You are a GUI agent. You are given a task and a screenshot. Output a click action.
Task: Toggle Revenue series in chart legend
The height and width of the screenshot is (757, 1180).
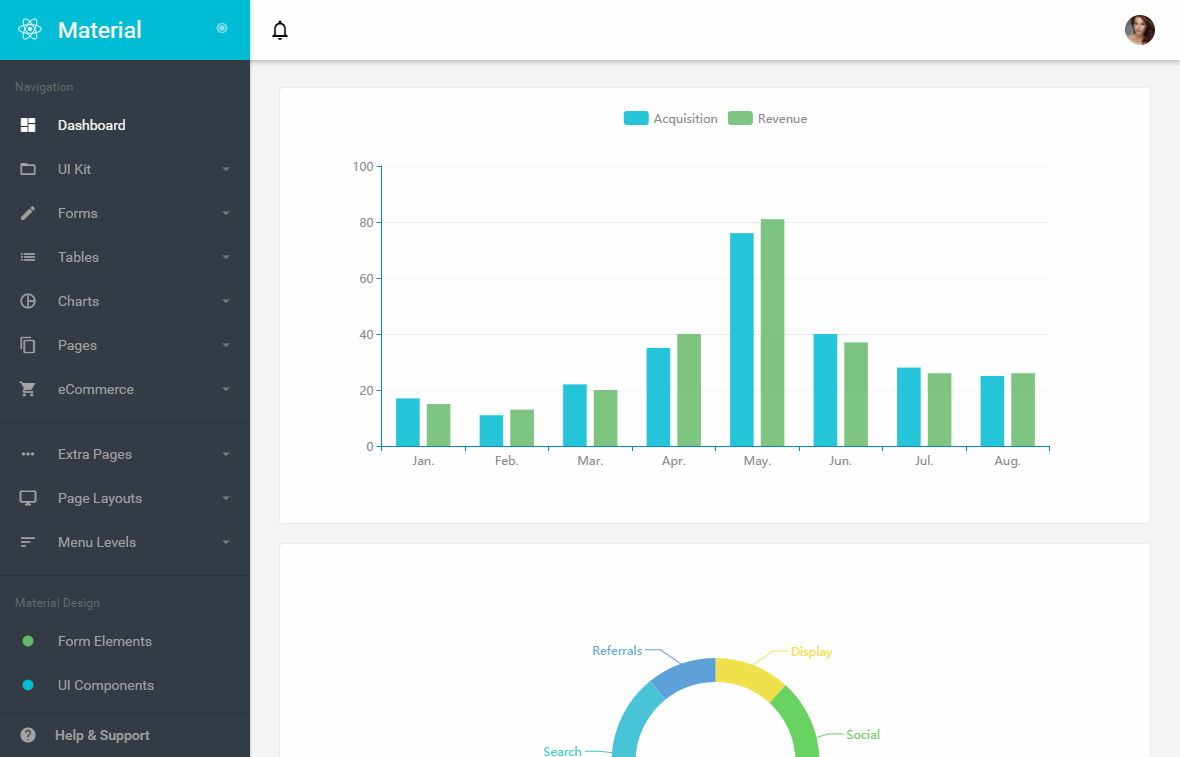point(767,118)
